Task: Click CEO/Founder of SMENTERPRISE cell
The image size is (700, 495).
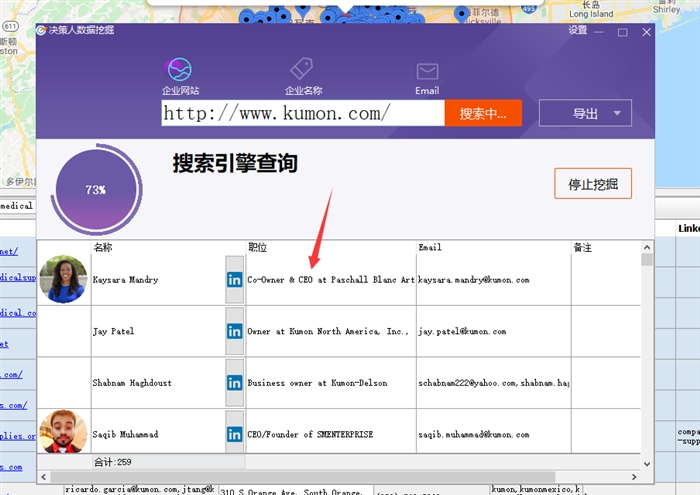Action: pos(331,434)
